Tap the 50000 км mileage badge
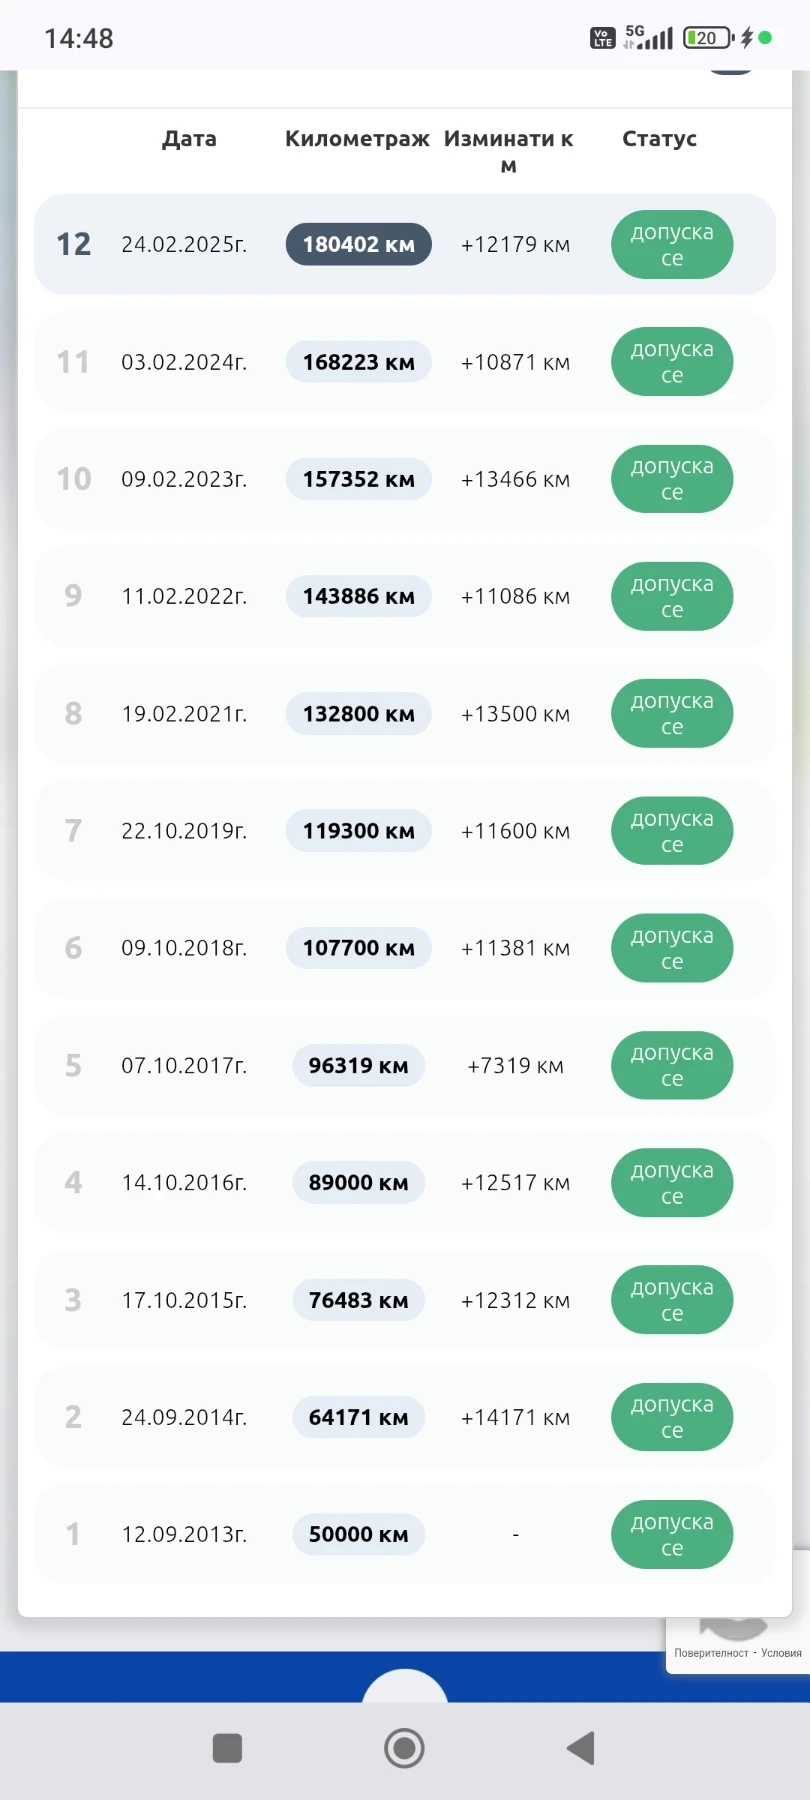Screen dimensions: 810x1800 [358, 1534]
